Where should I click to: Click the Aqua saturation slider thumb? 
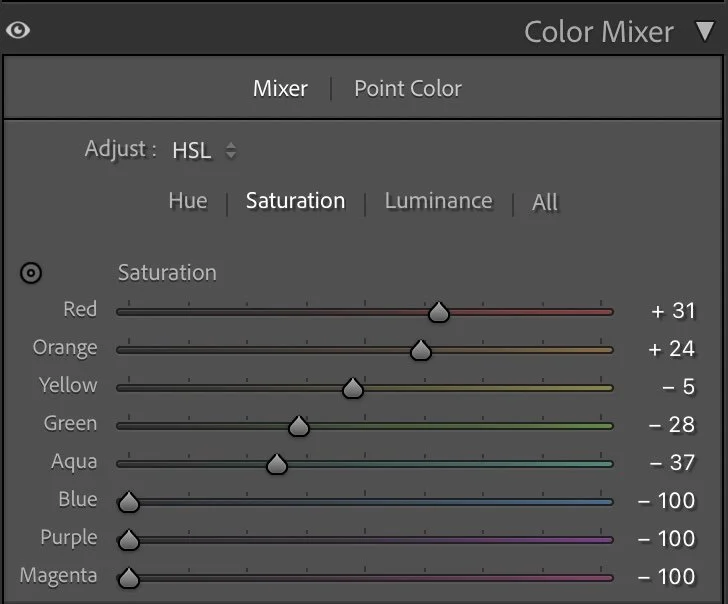(x=277, y=464)
